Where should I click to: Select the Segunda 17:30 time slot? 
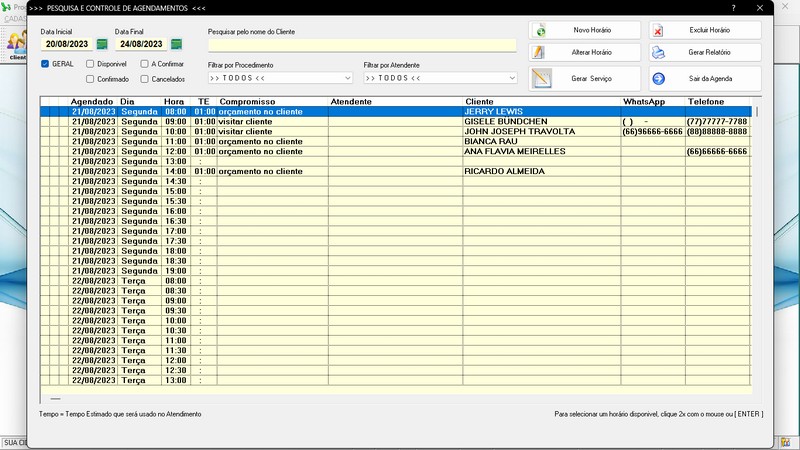395,241
